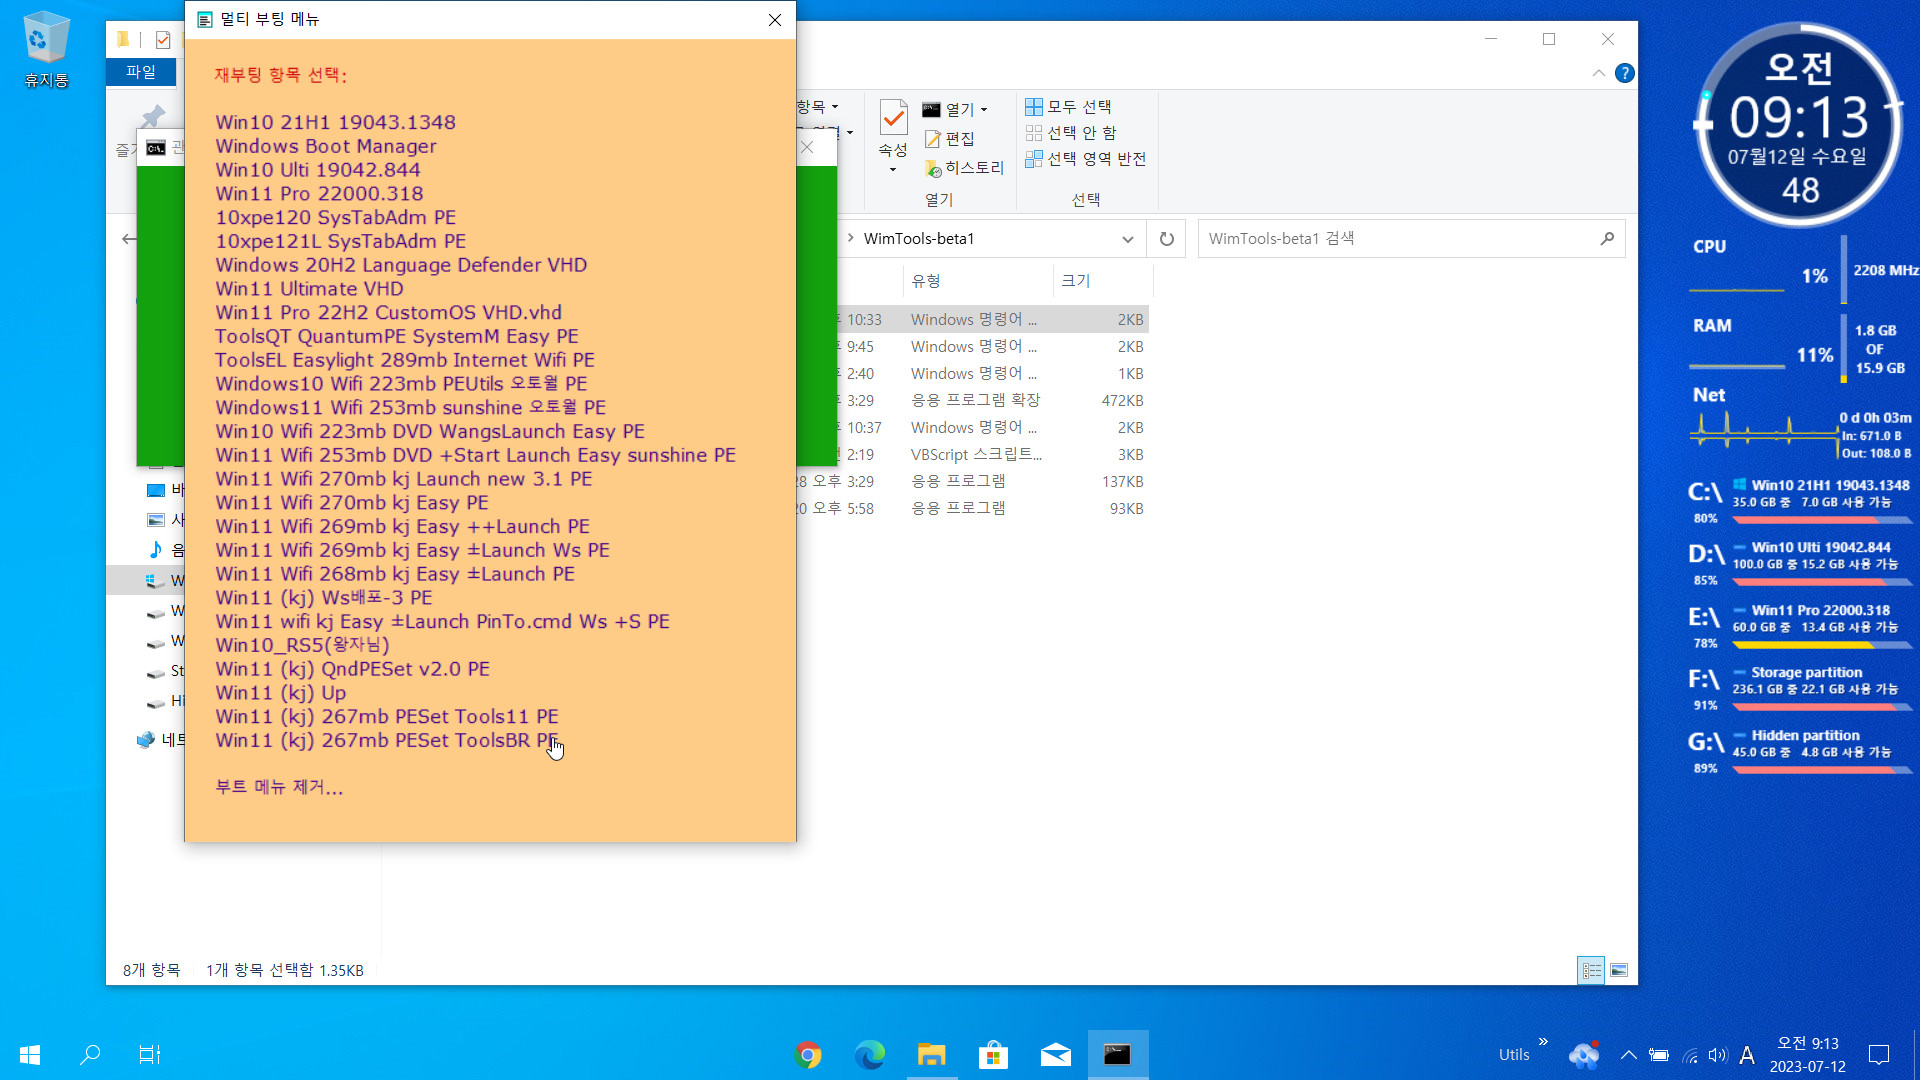Open Task View on taskbar
Image resolution: width=1920 pixels, height=1080 pixels.
(149, 1054)
